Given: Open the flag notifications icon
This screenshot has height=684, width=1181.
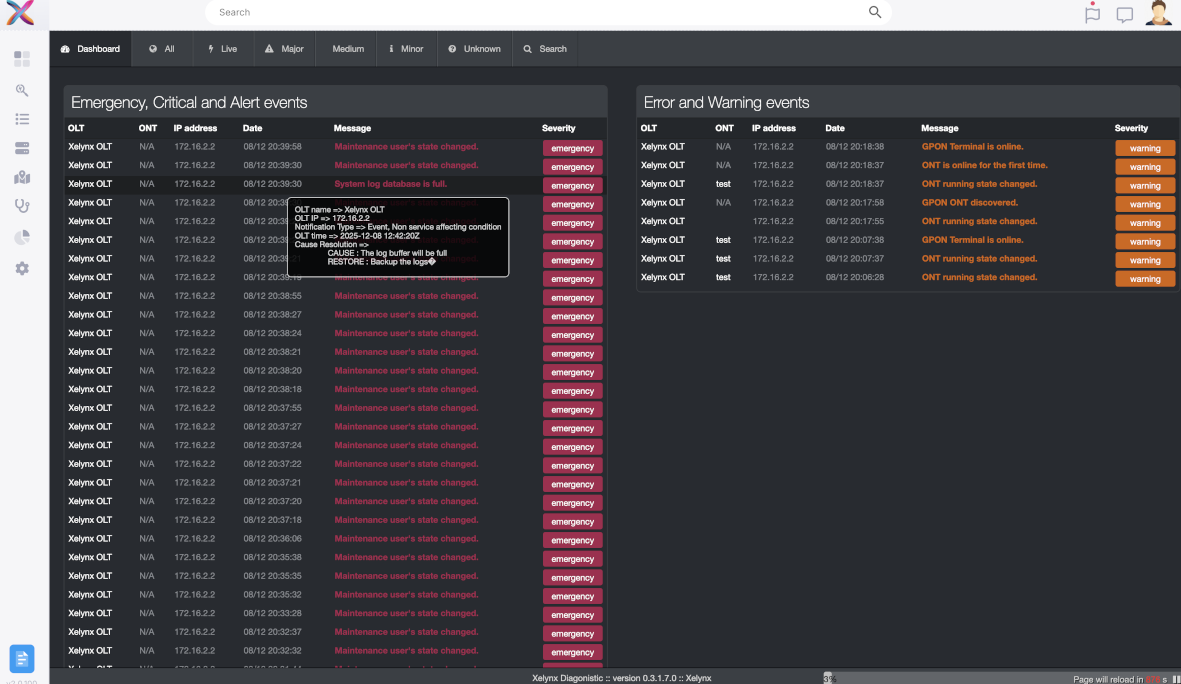Looking at the screenshot, I should 1092,14.
